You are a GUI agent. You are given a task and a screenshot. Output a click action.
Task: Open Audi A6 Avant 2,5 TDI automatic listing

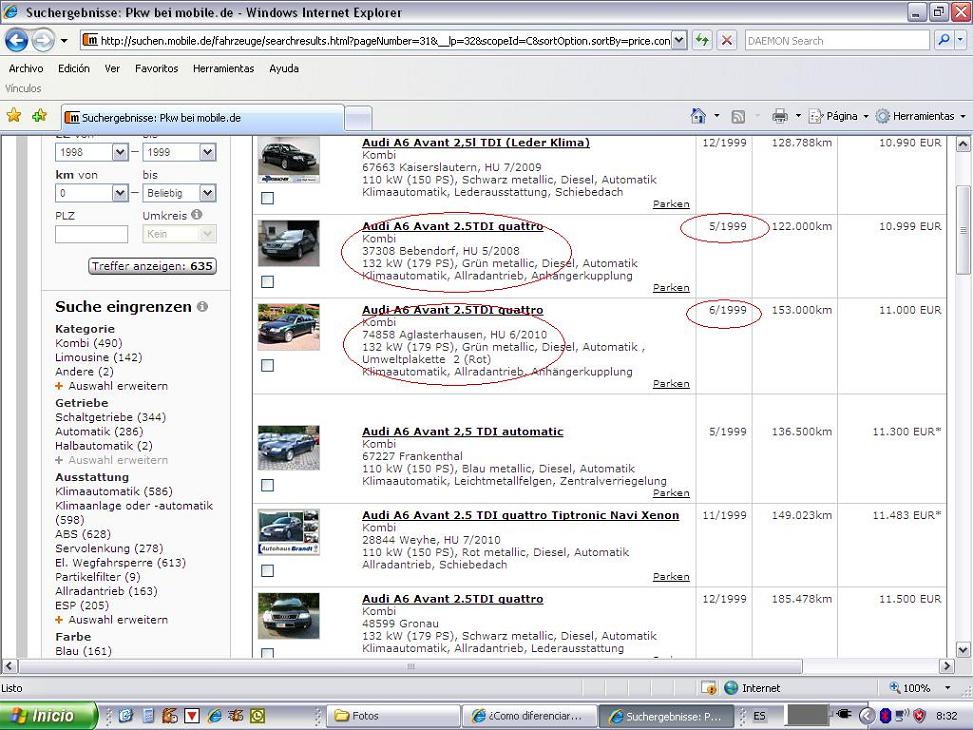[x=463, y=431]
